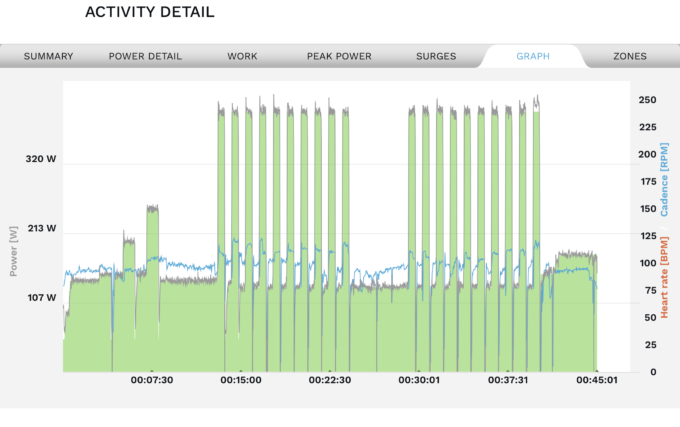Click the 00:30:01 time axis label
Viewport: 680px width, 427px height.
coord(419,380)
